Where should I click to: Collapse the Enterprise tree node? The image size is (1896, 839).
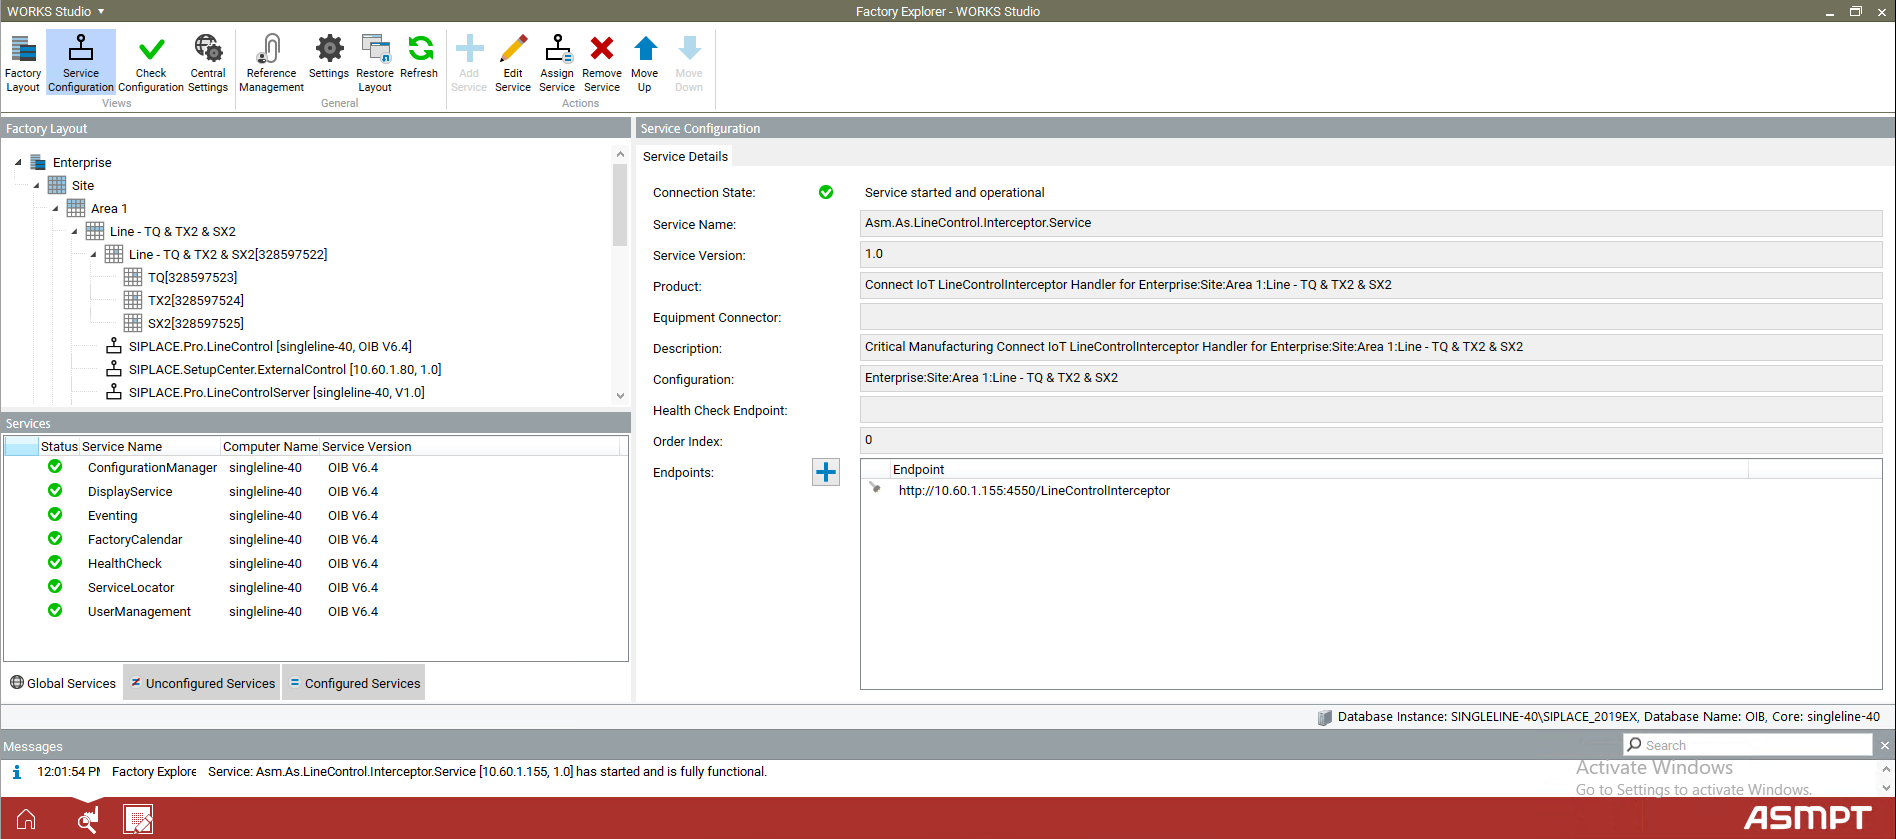18,162
